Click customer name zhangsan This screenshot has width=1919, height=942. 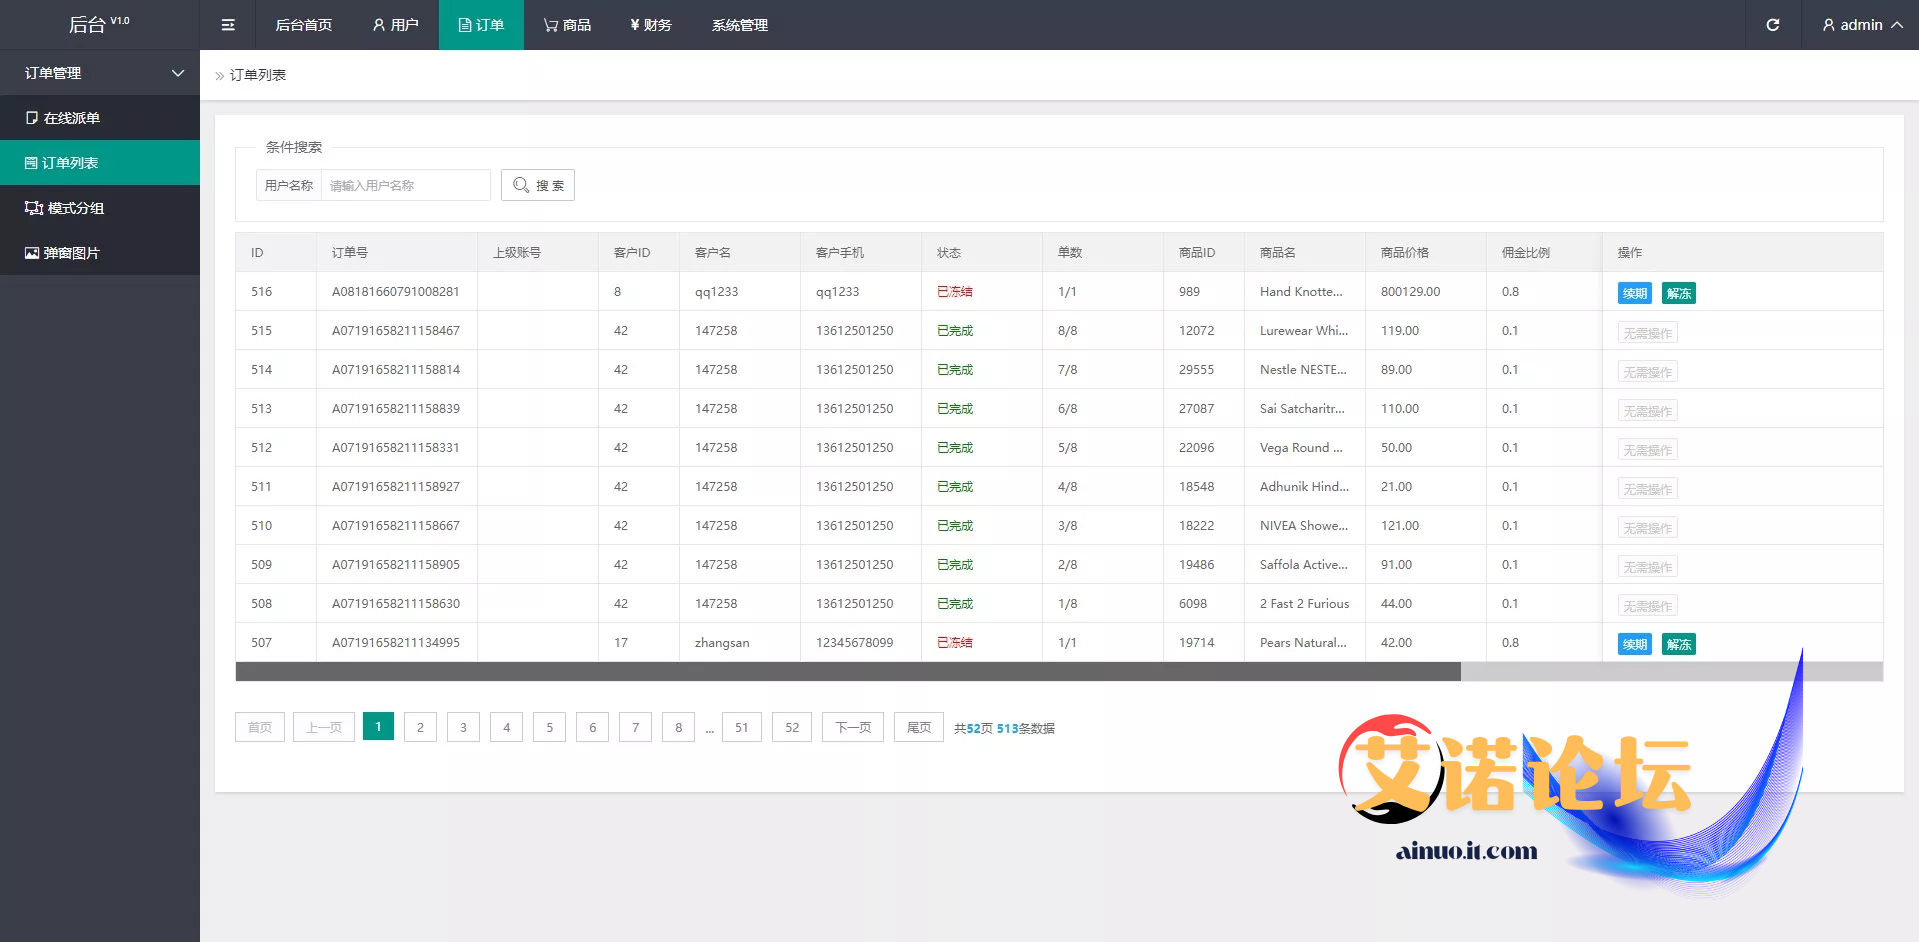(722, 643)
